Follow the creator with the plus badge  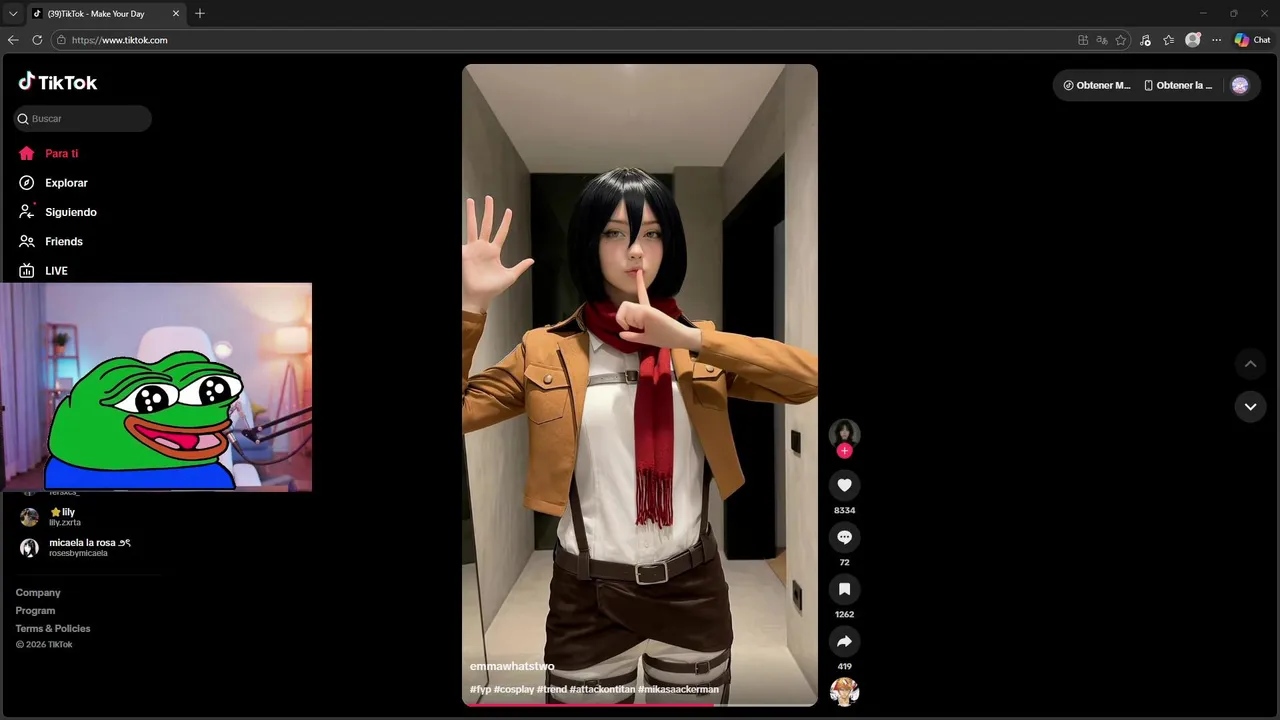[844, 451]
